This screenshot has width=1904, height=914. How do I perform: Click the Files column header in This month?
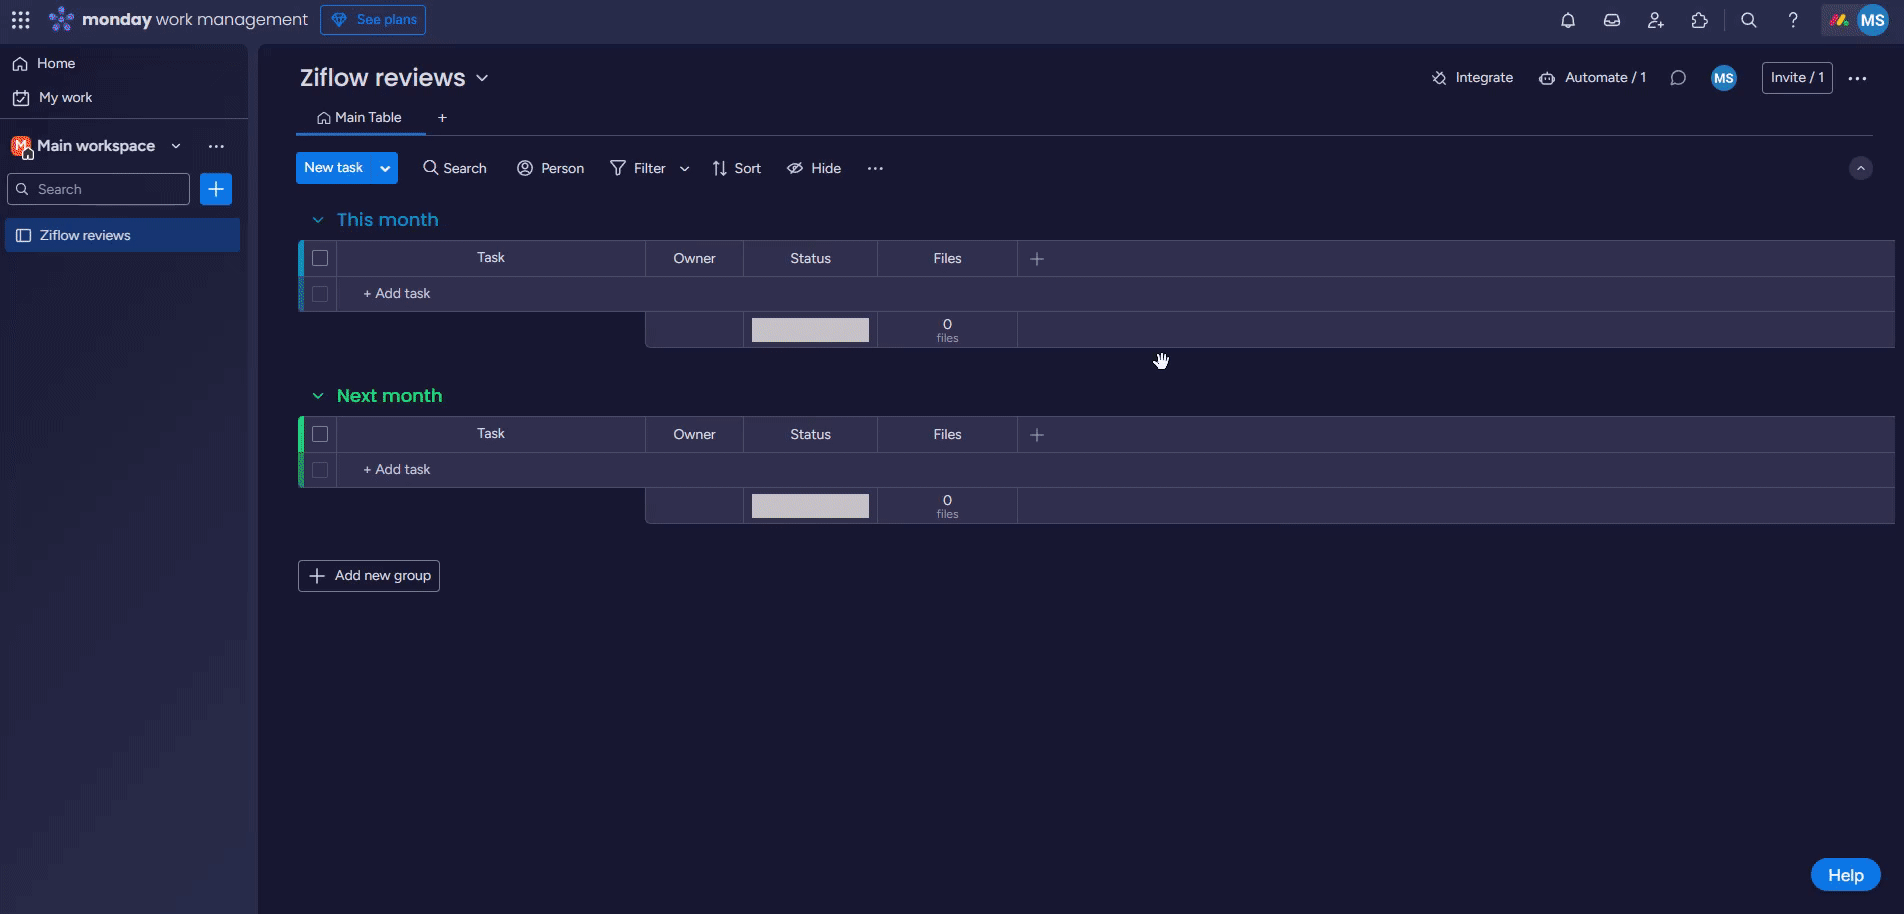tap(947, 259)
